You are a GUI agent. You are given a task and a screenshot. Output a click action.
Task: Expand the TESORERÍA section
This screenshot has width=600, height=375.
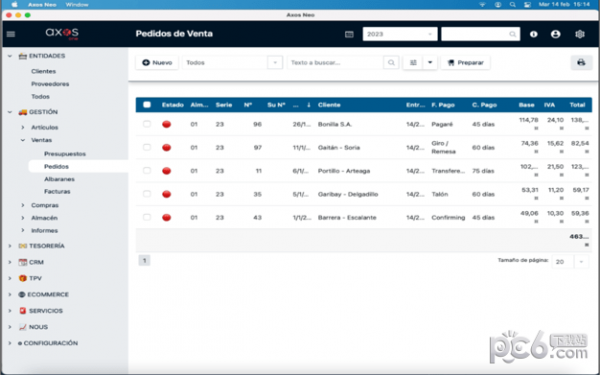[47, 246]
